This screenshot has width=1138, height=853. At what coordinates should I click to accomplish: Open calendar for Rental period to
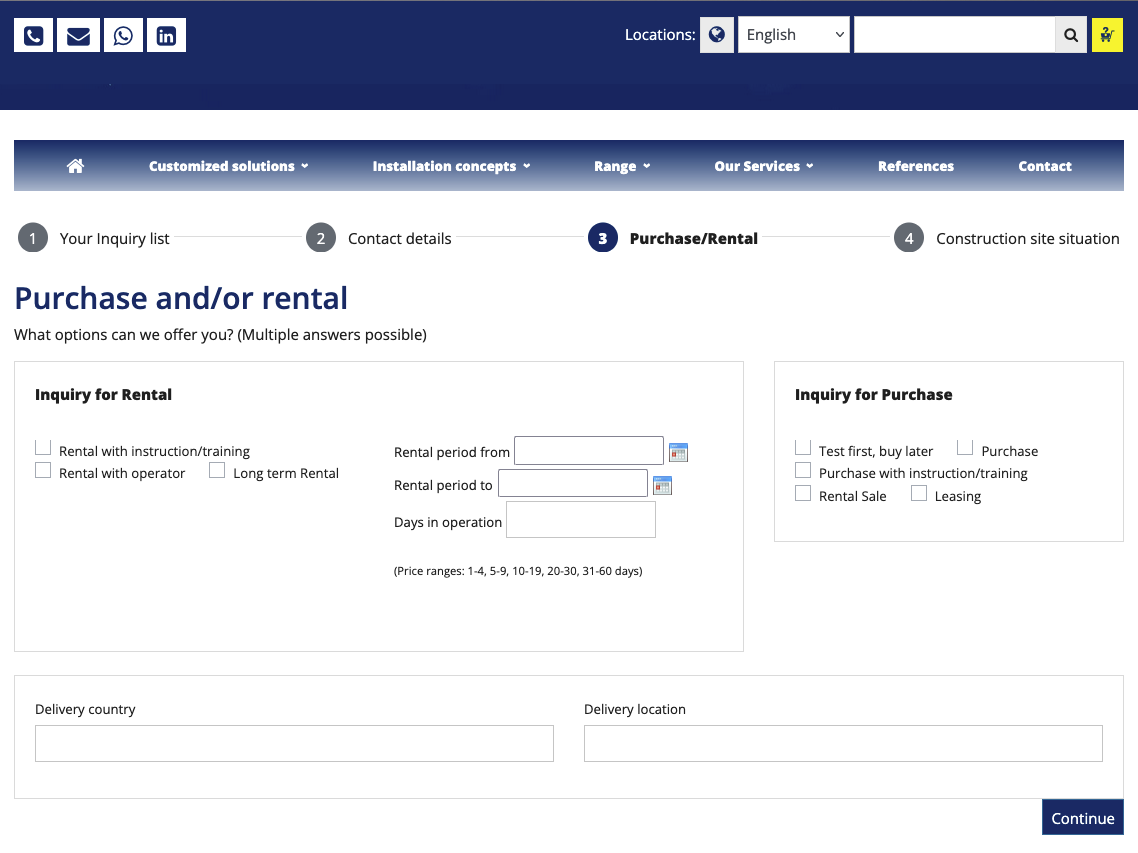point(662,486)
